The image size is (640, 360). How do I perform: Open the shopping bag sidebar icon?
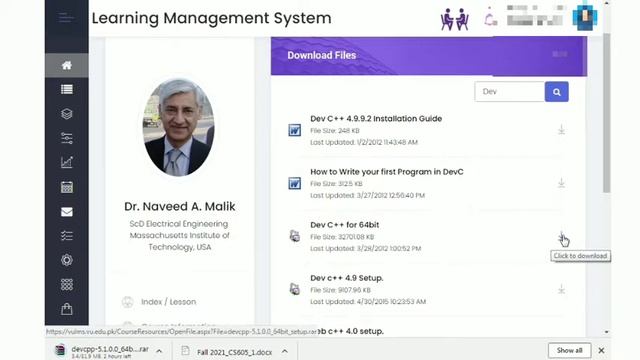pyautogui.click(x=67, y=309)
